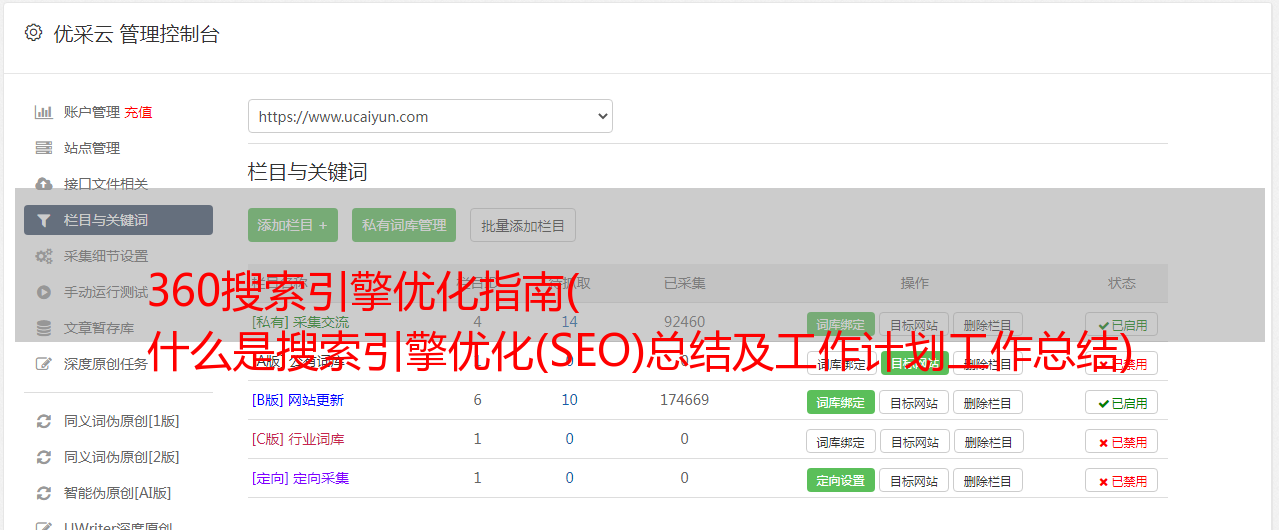Image resolution: width=1279 pixels, height=530 pixels.
Task: Click 目标网站 in the 网站更新 row
Action: pos(914,403)
